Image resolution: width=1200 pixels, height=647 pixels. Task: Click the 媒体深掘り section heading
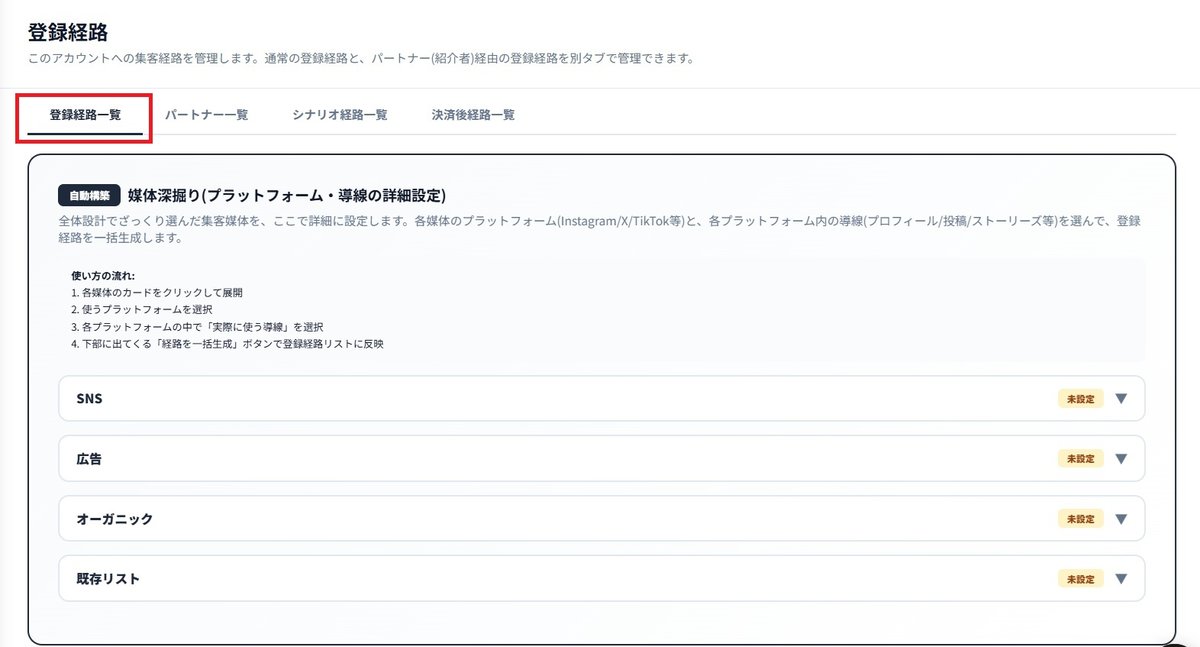tap(287, 195)
